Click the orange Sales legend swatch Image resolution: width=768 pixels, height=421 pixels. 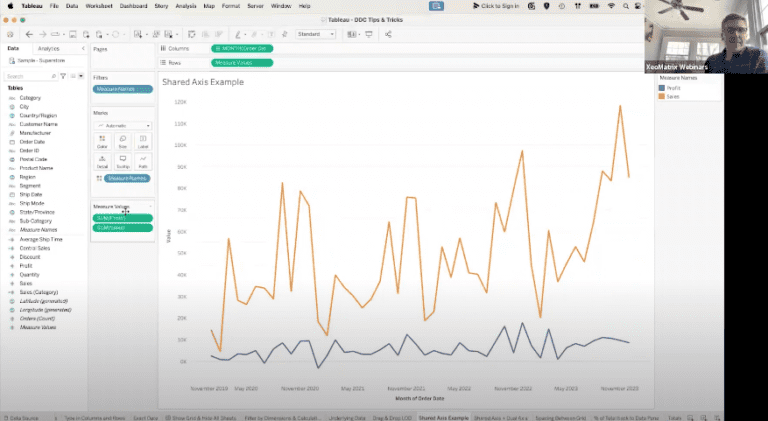(x=662, y=96)
